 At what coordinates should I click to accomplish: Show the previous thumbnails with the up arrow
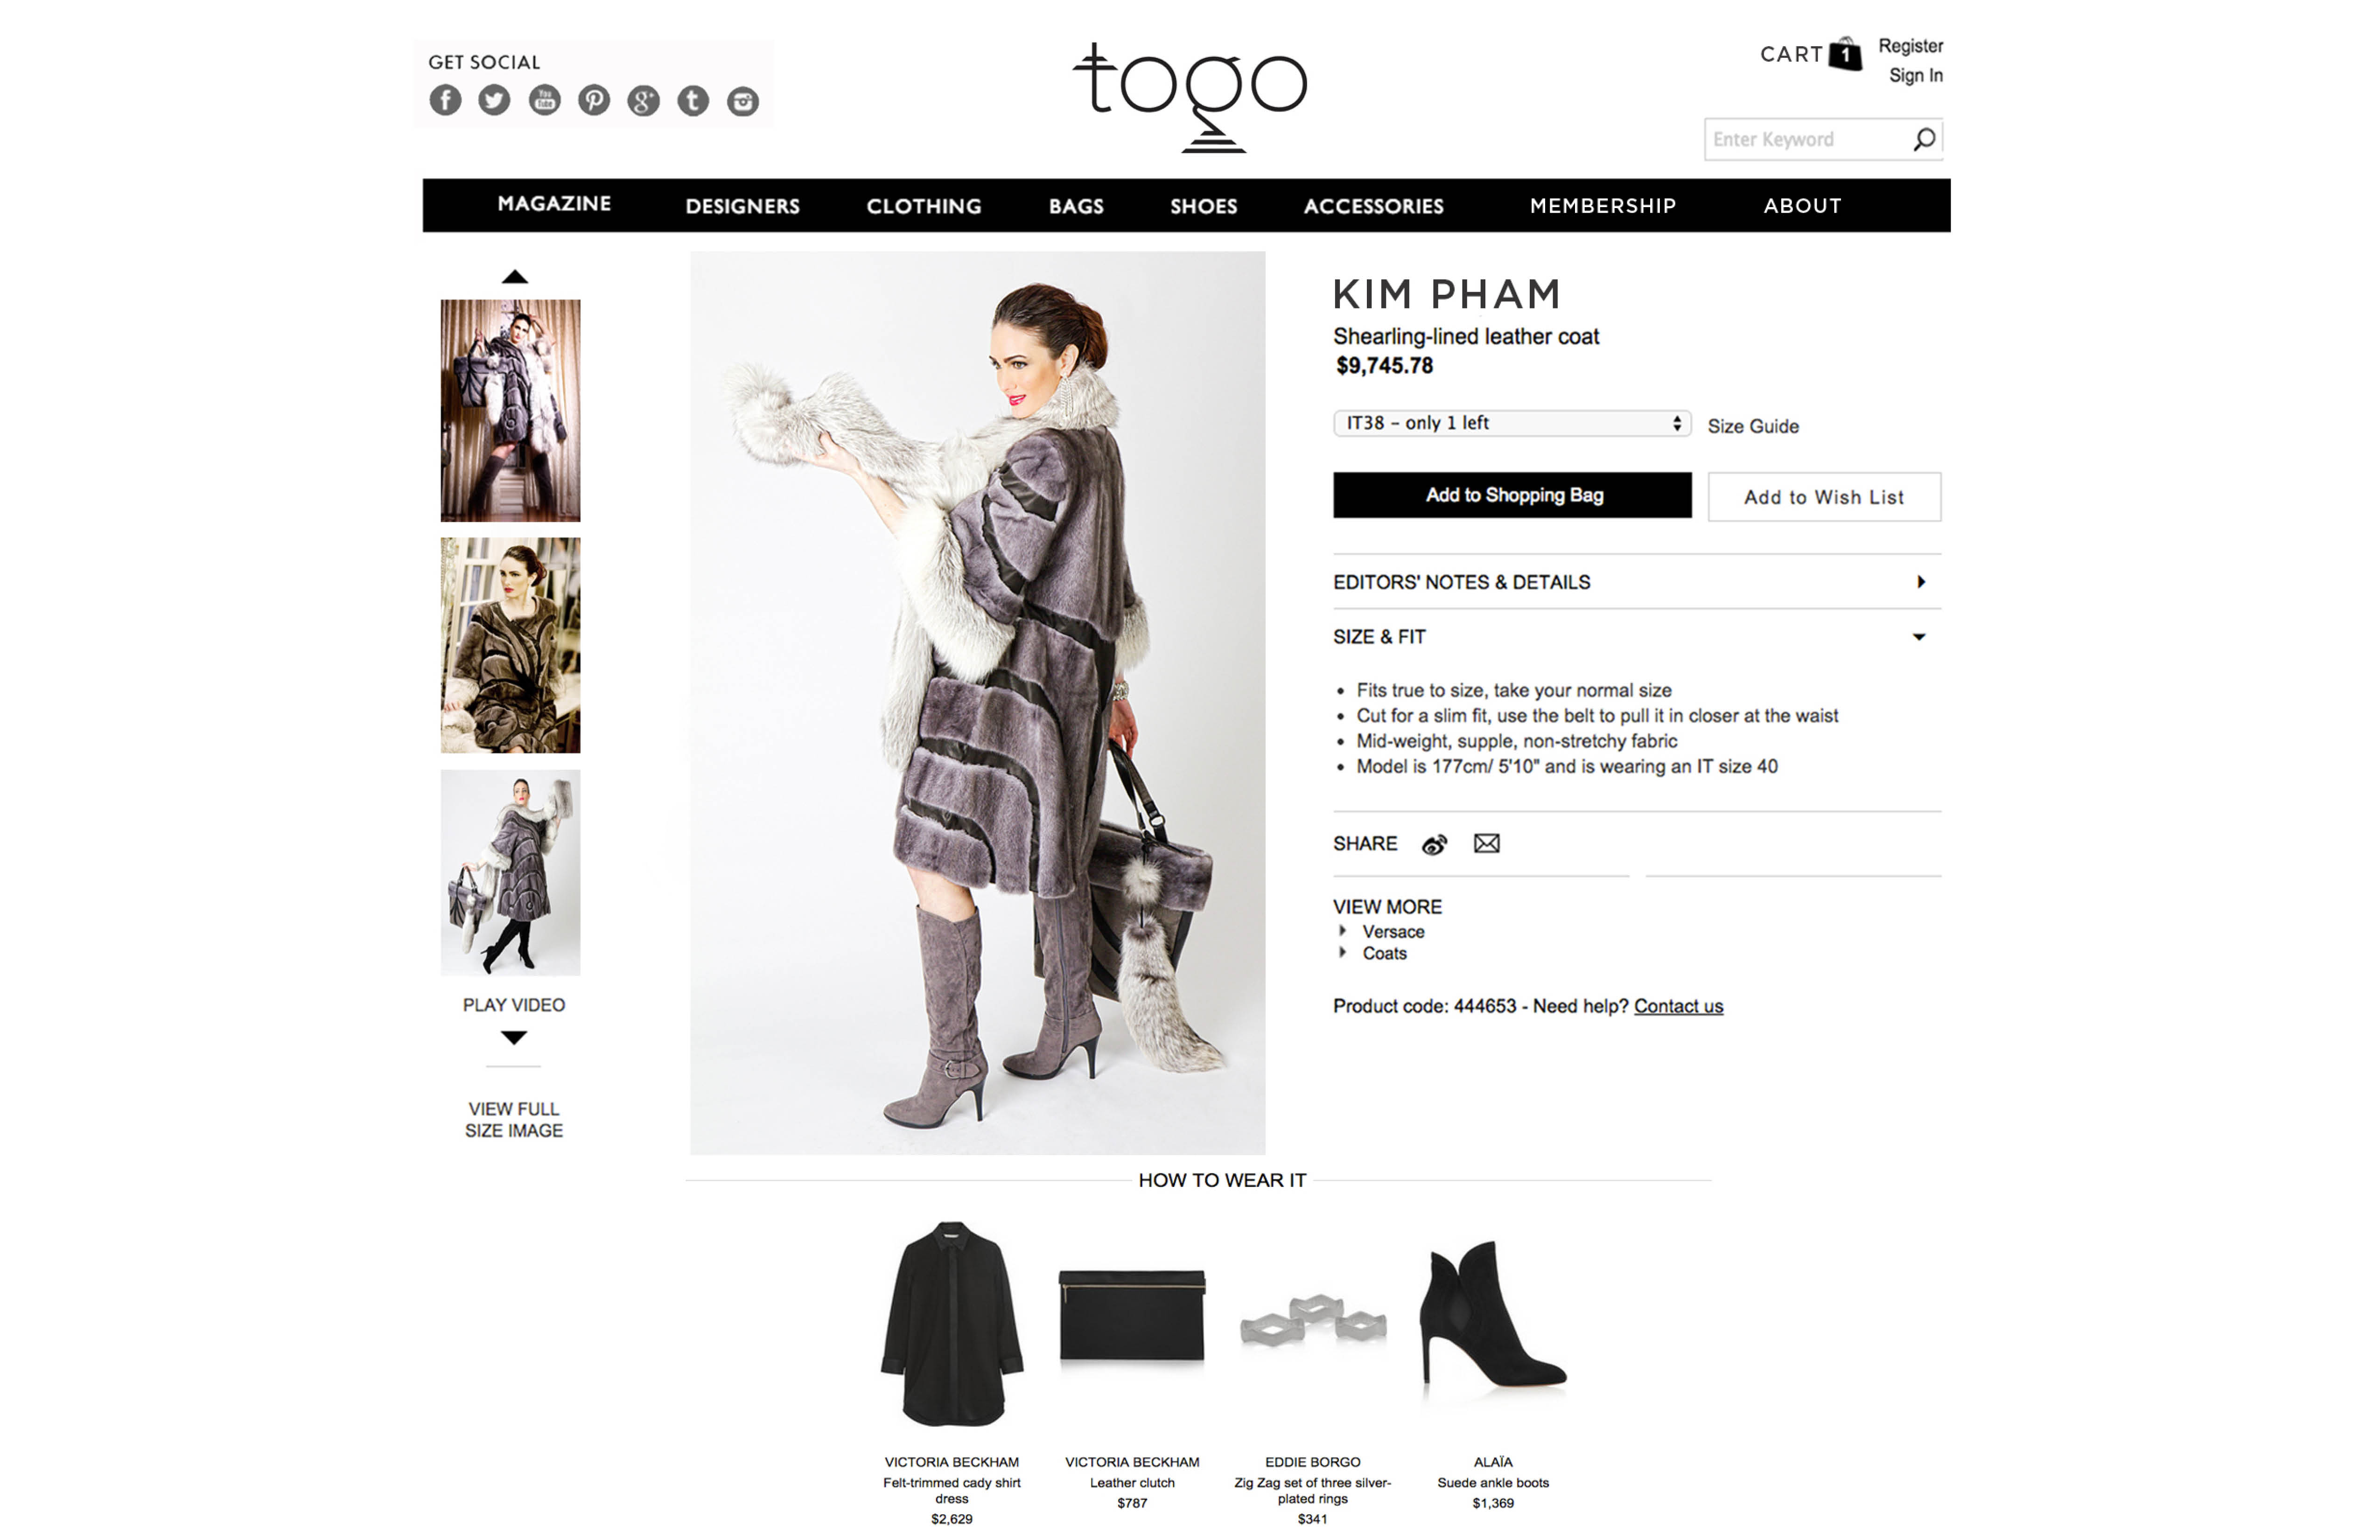click(514, 277)
